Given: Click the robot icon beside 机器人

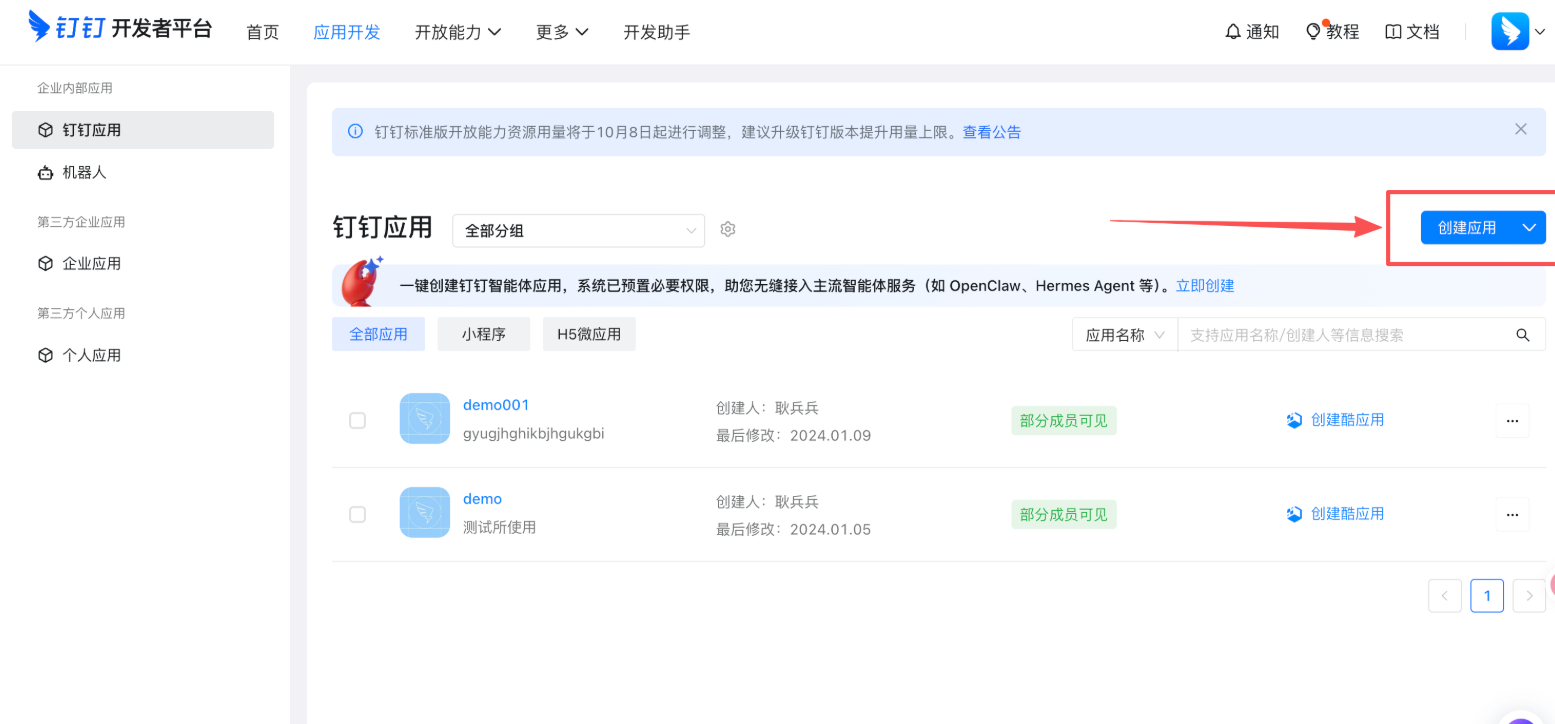Looking at the screenshot, I should (45, 172).
